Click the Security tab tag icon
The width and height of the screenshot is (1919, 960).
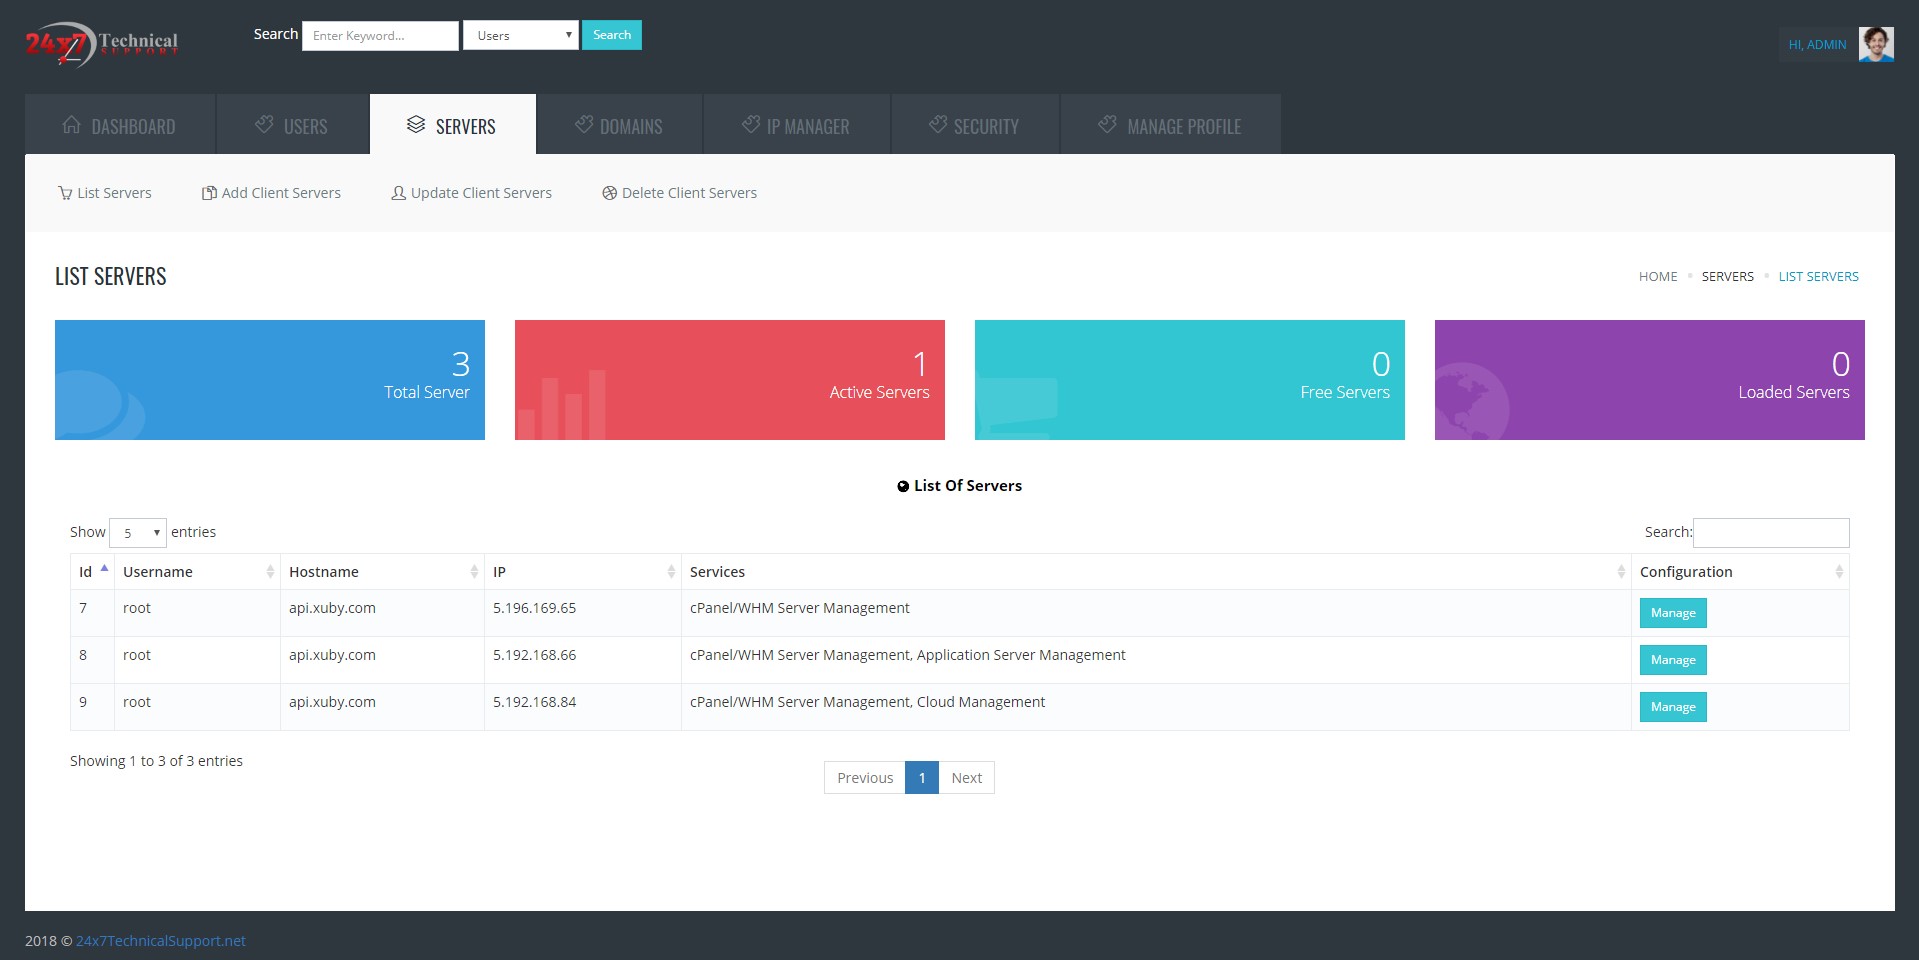(938, 125)
